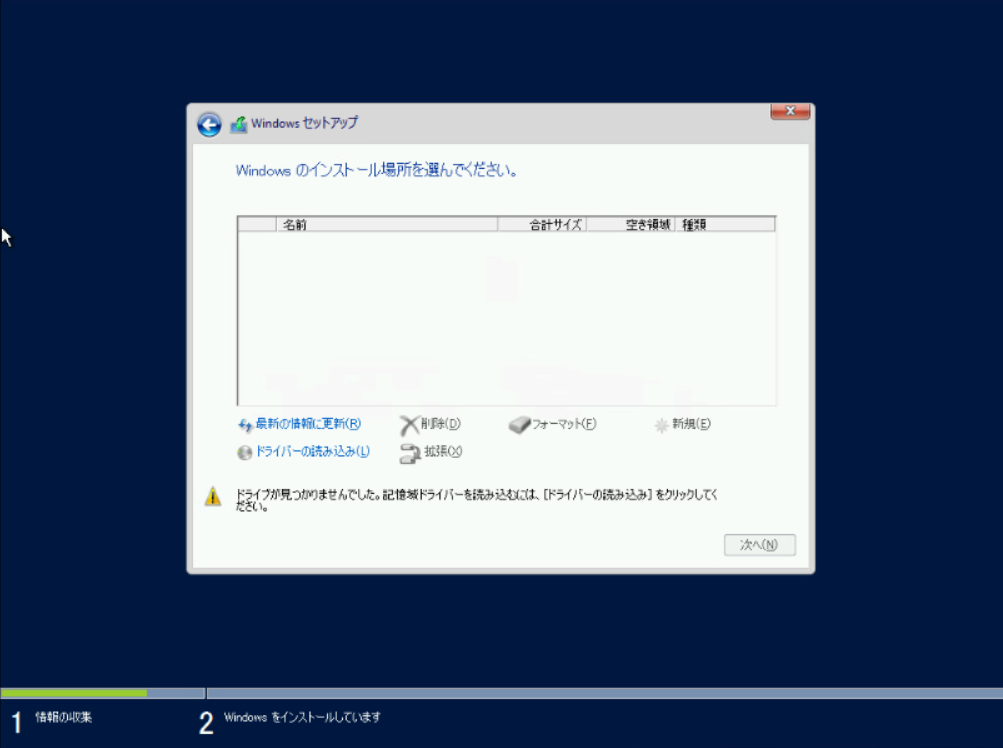Click the Windows セットアップ title icon
The height and width of the screenshot is (748, 1003).
tap(239, 124)
